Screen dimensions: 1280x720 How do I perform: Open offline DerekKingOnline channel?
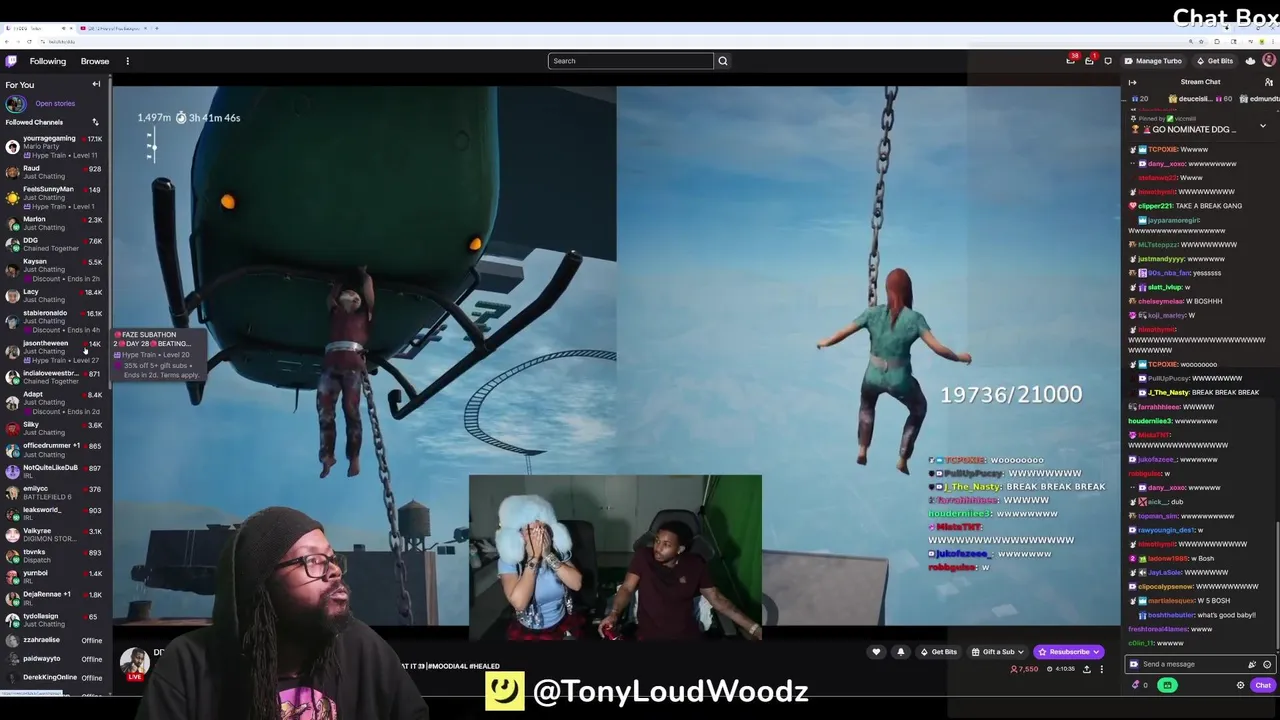(53, 678)
